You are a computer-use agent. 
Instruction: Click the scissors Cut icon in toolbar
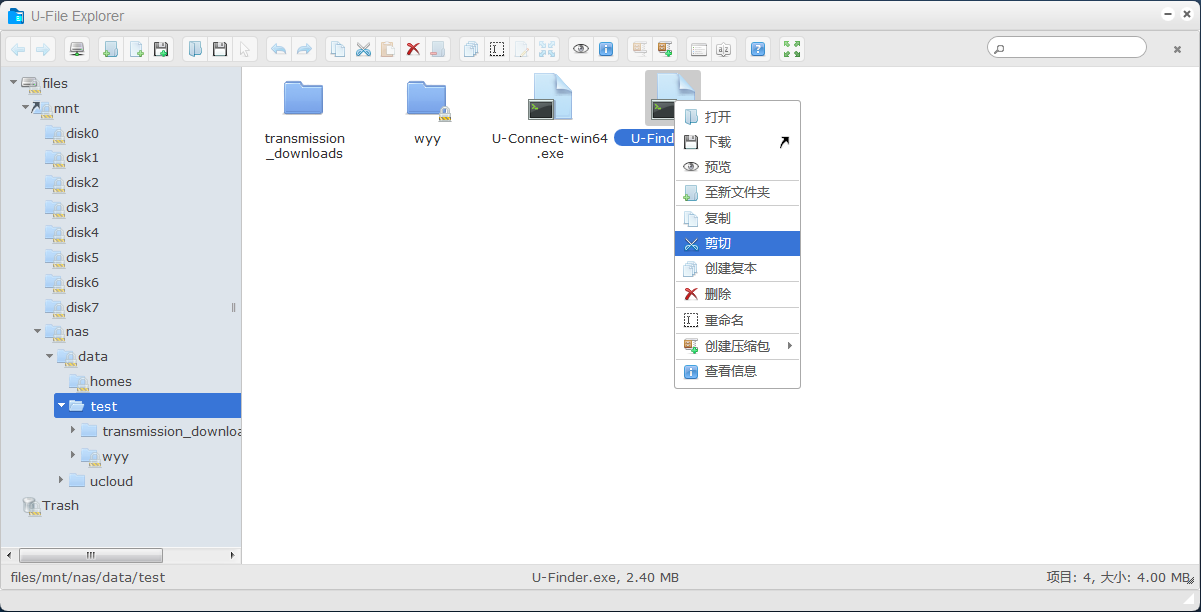[x=363, y=49]
